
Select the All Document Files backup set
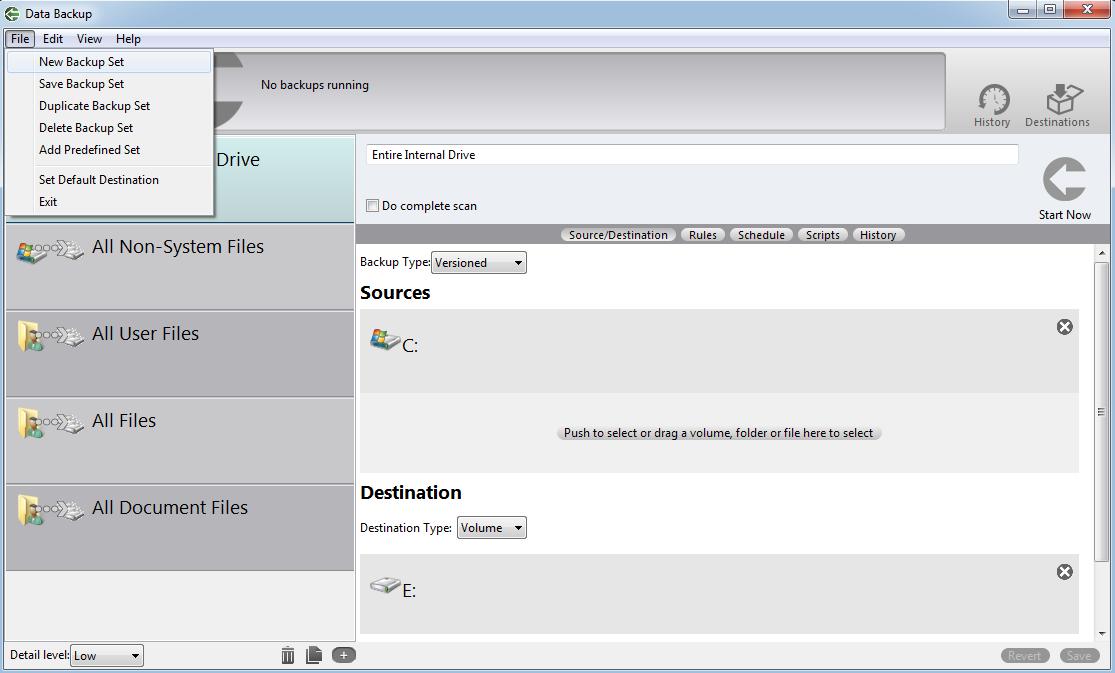(169, 508)
